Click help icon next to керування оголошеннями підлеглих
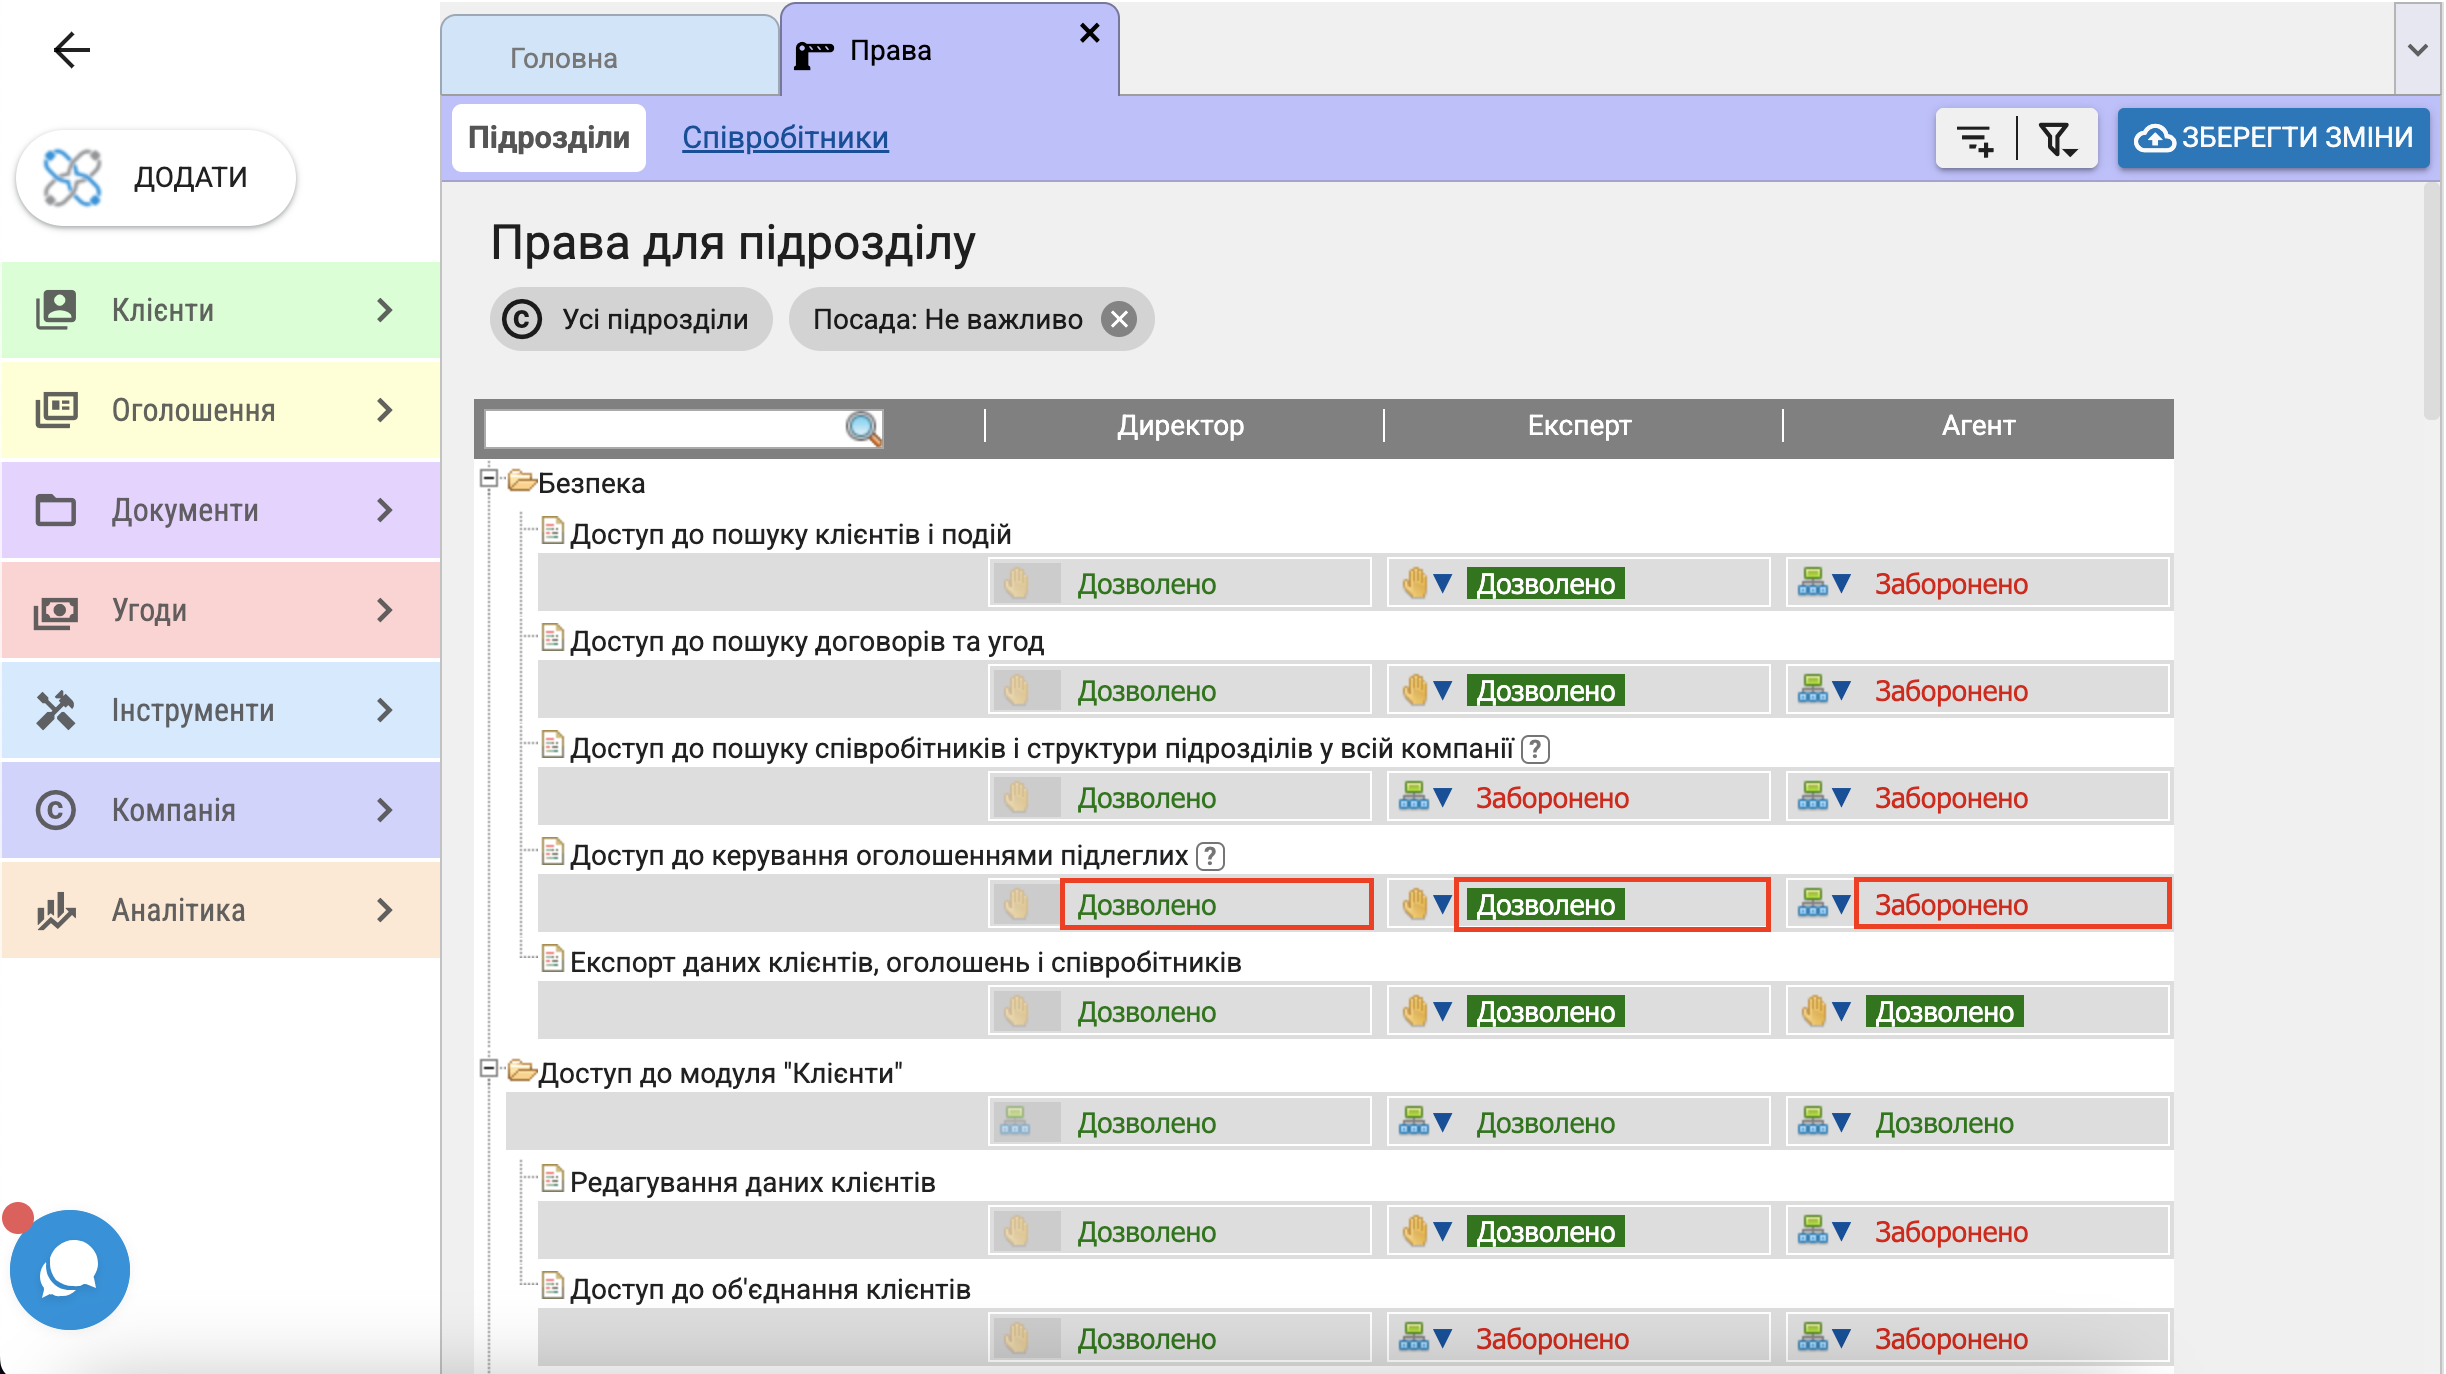The height and width of the screenshot is (1374, 2446). [1210, 856]
